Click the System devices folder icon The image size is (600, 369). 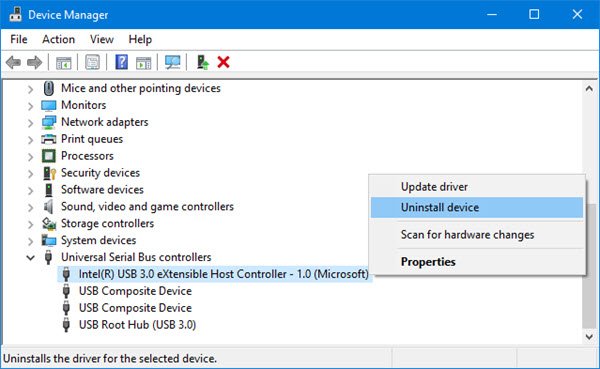point(49,241)
